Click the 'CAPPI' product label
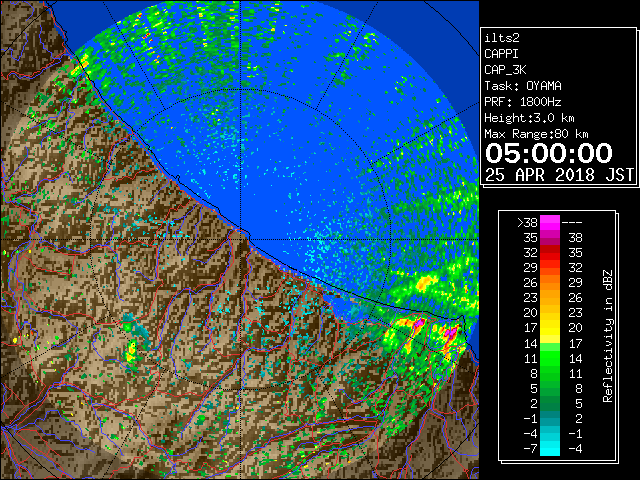Screen dimensions: 640x480 (501, 54)
